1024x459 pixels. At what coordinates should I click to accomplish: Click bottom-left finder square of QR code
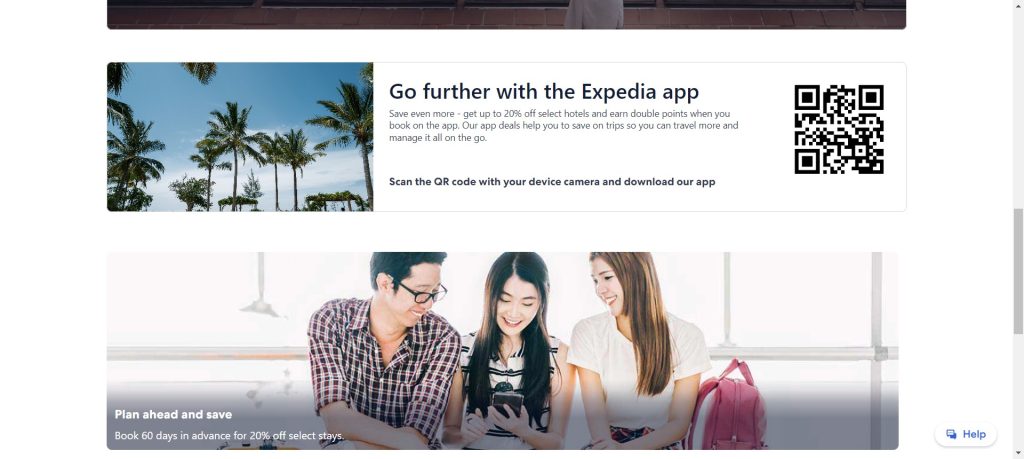(x=808, y=161)
